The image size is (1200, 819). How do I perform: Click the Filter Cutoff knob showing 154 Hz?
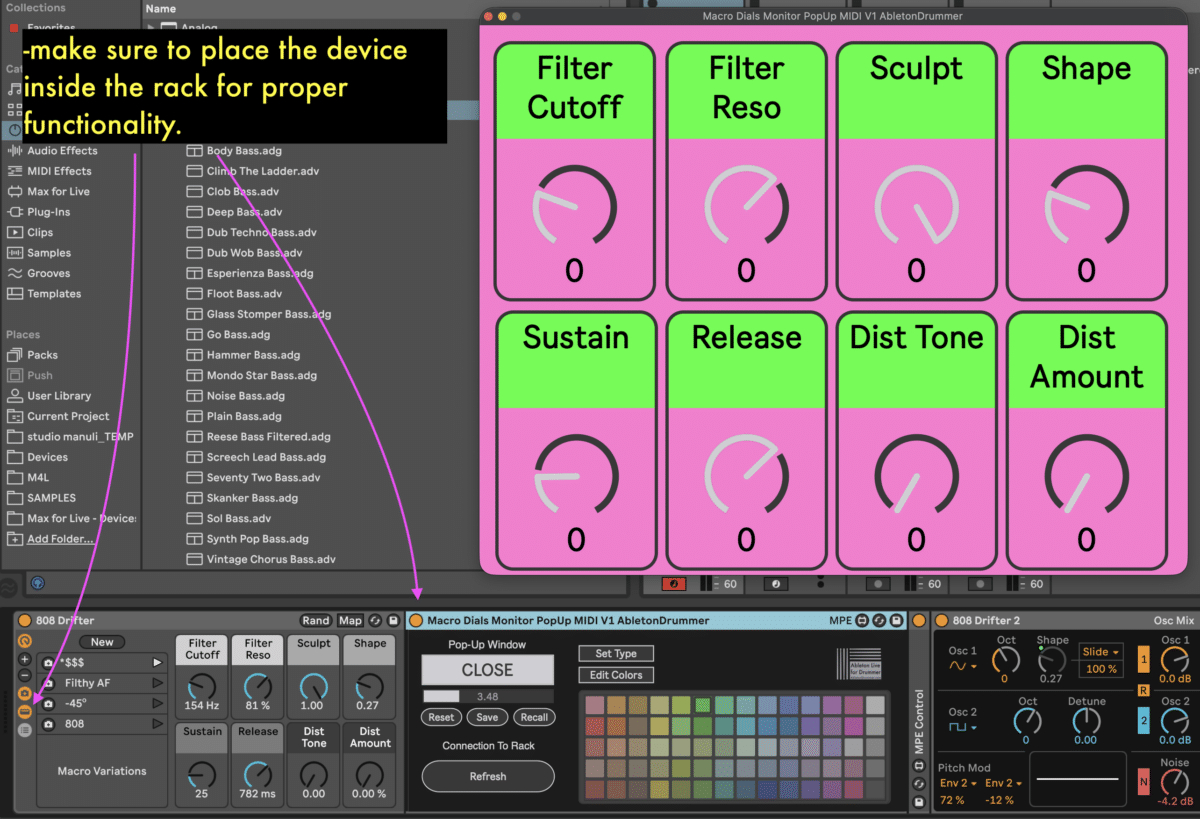tap(202, 686)
